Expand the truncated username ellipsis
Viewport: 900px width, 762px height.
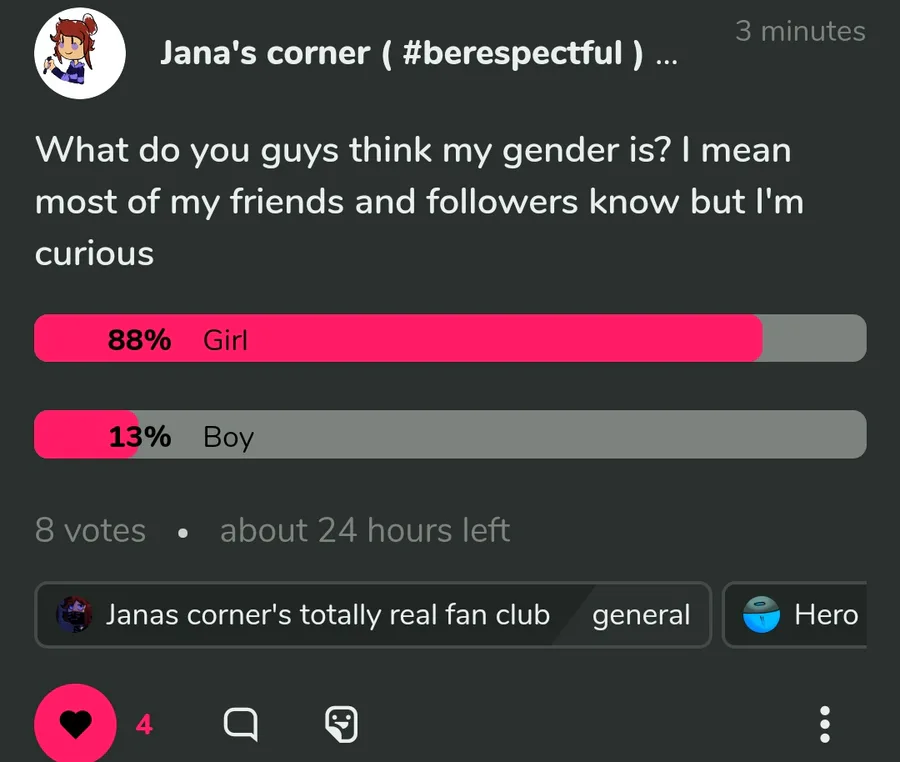666,56
